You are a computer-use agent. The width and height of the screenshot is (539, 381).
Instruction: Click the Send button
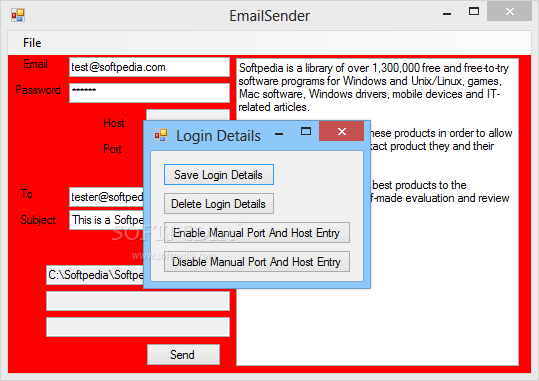coord(183,355)
